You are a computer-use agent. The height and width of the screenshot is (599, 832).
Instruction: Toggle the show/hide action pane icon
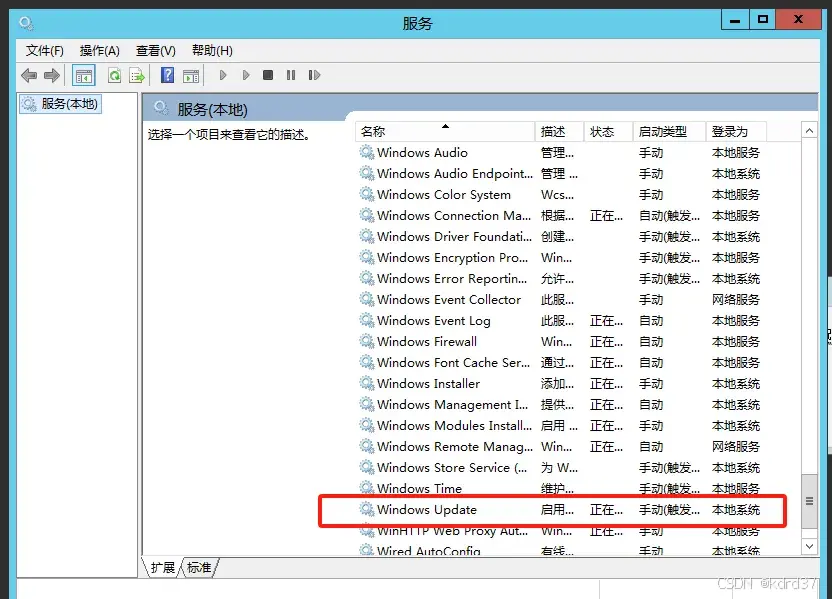pos(191,75)
